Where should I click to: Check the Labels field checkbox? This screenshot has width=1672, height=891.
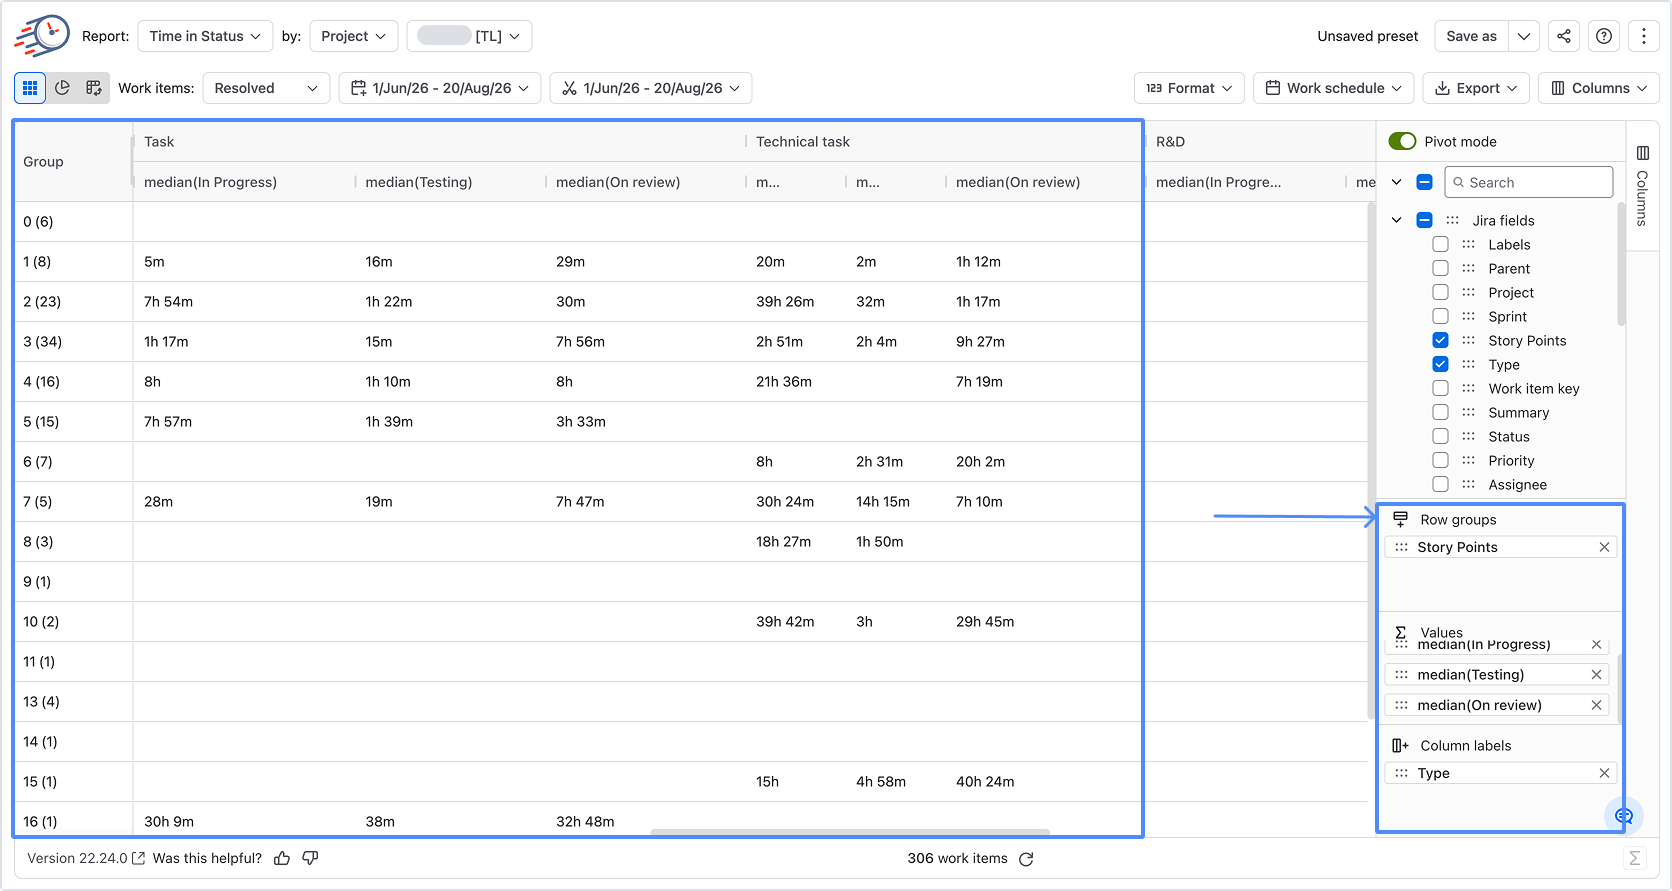point(1440,244)
